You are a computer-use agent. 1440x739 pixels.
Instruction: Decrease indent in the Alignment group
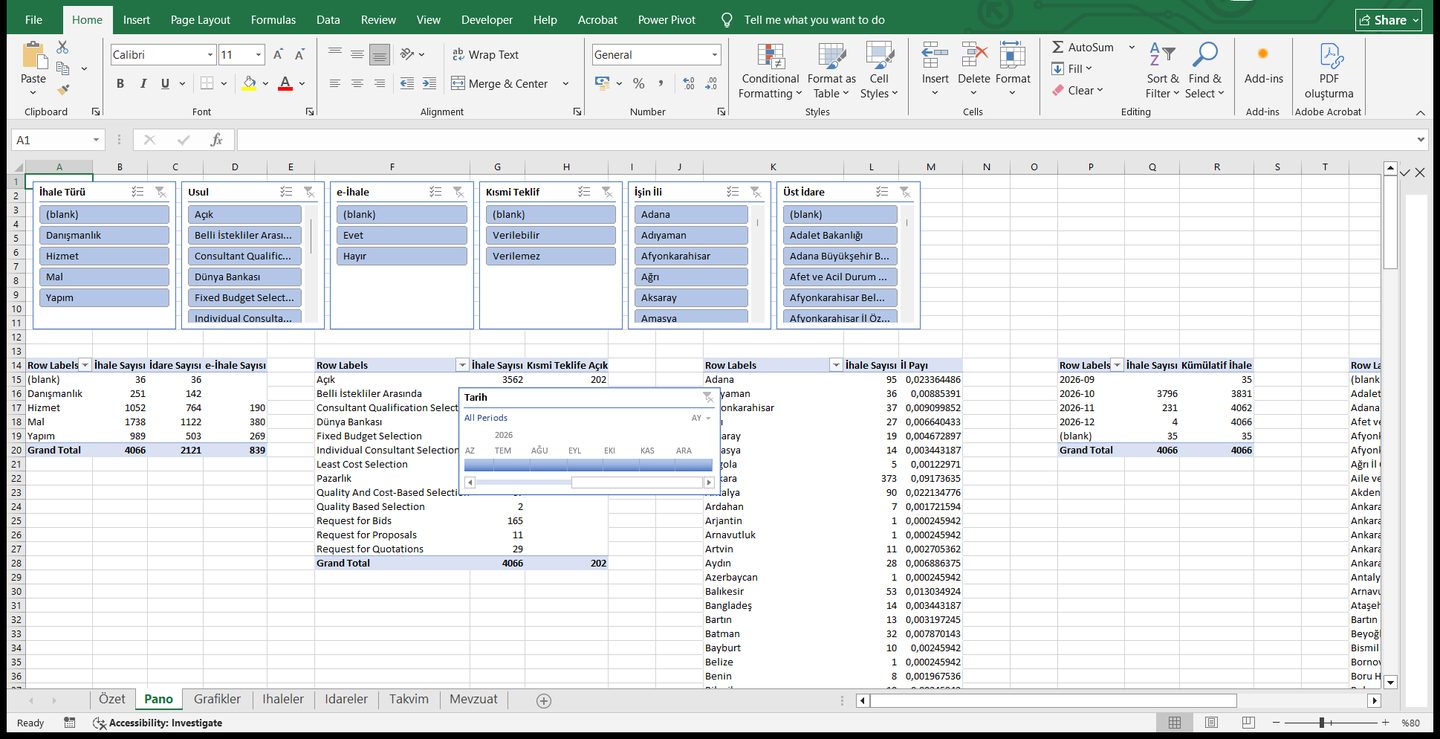(407, 84)
